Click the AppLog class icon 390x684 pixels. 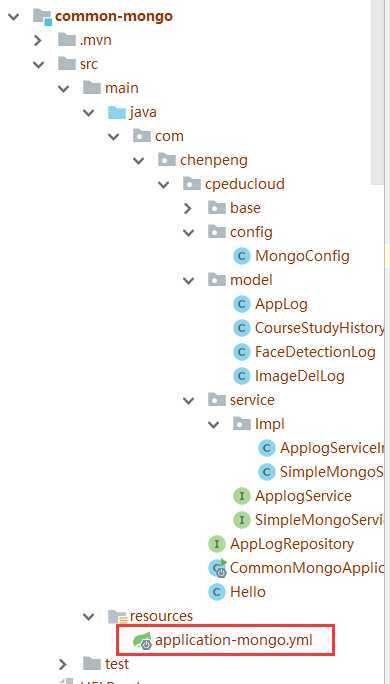(241, 304)
